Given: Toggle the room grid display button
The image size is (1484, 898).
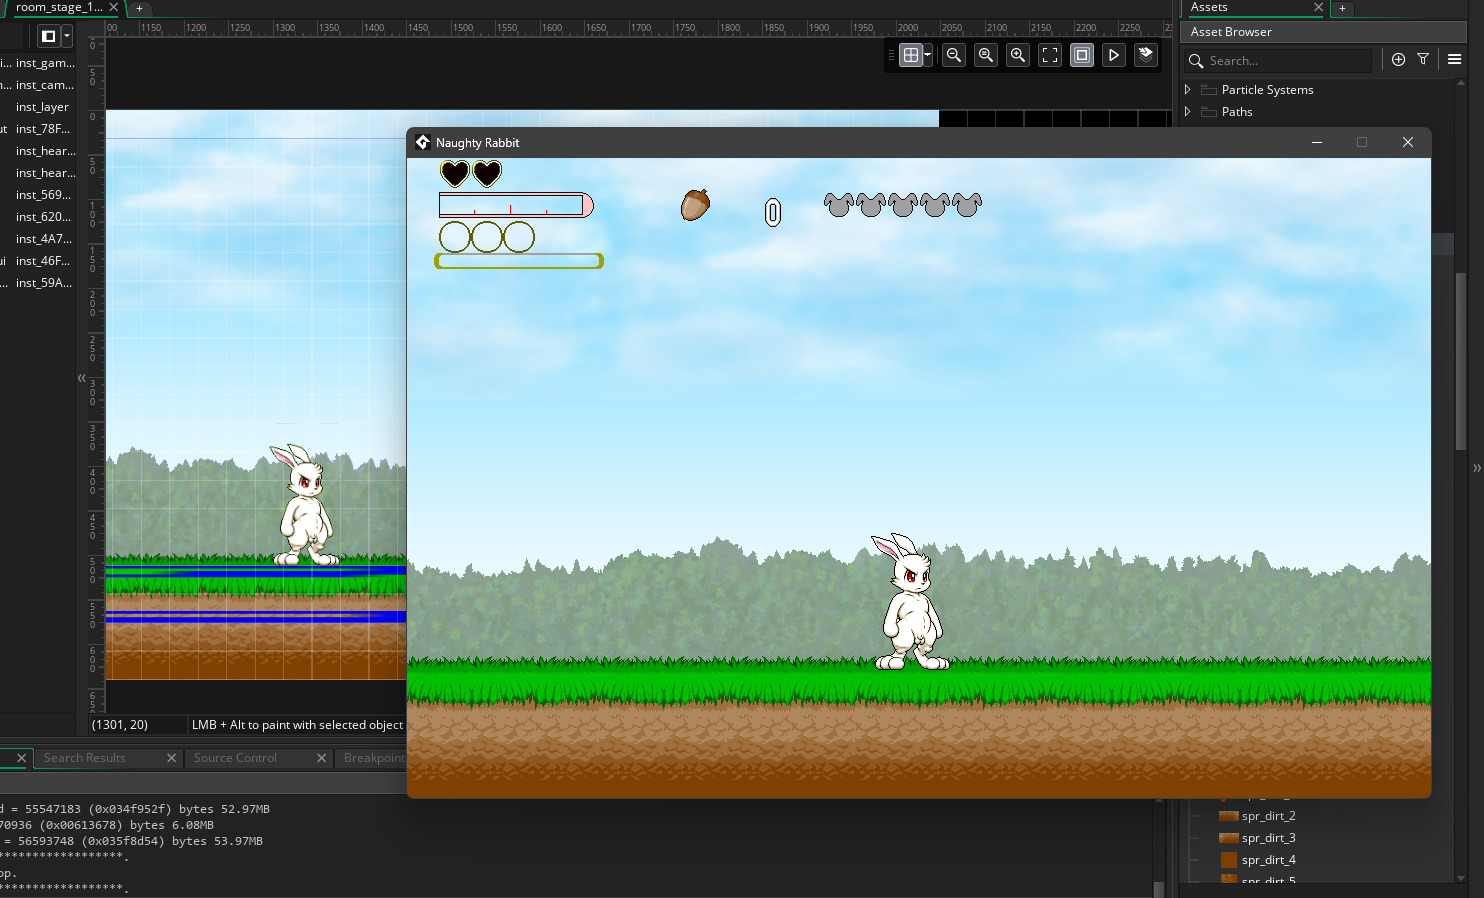Looking at the screenshot, I should 910,55.
